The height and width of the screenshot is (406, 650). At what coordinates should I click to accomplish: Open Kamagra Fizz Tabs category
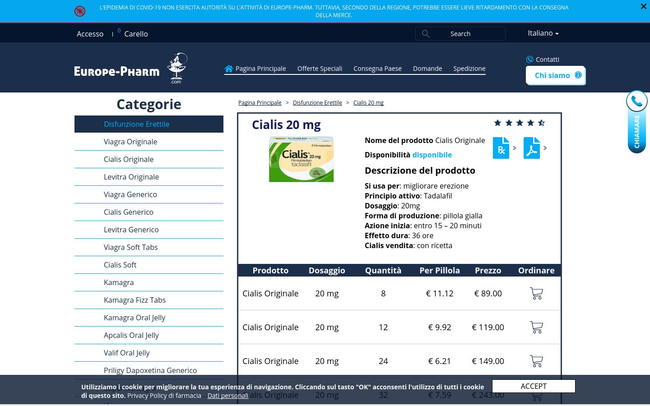135,300
